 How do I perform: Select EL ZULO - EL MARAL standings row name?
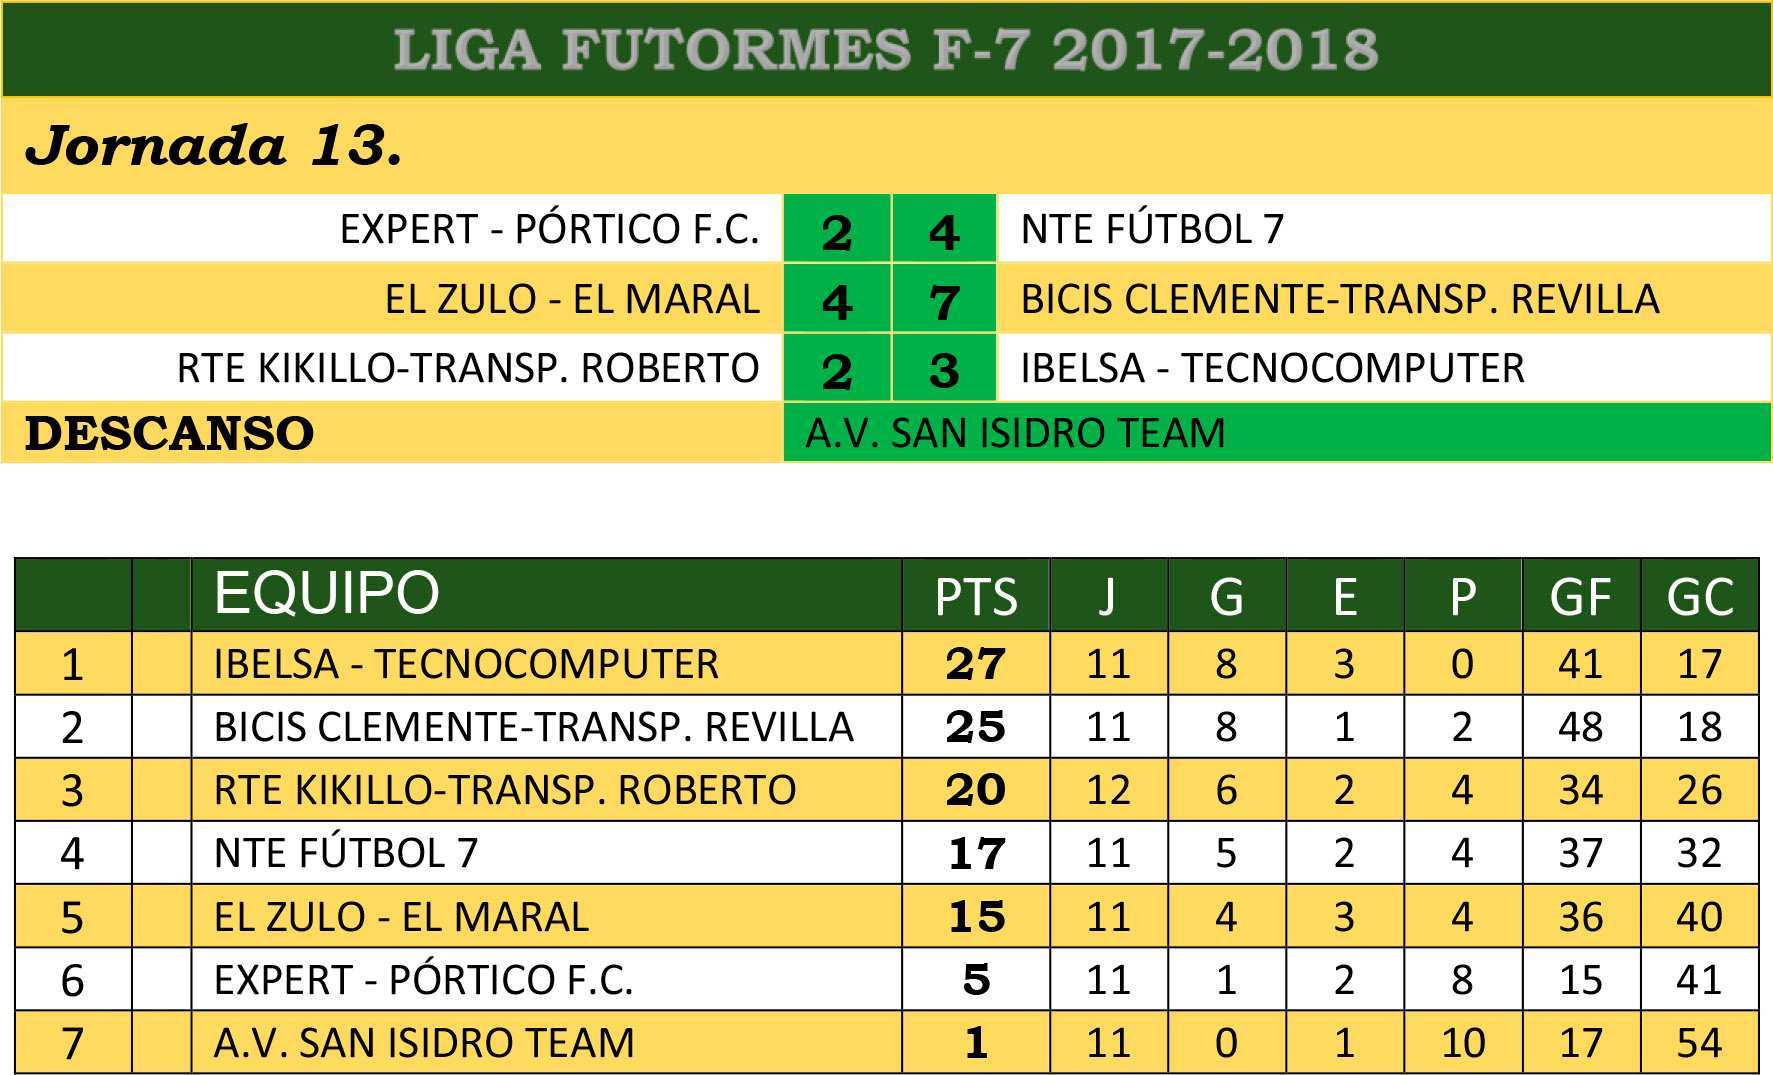pos(401,917)
